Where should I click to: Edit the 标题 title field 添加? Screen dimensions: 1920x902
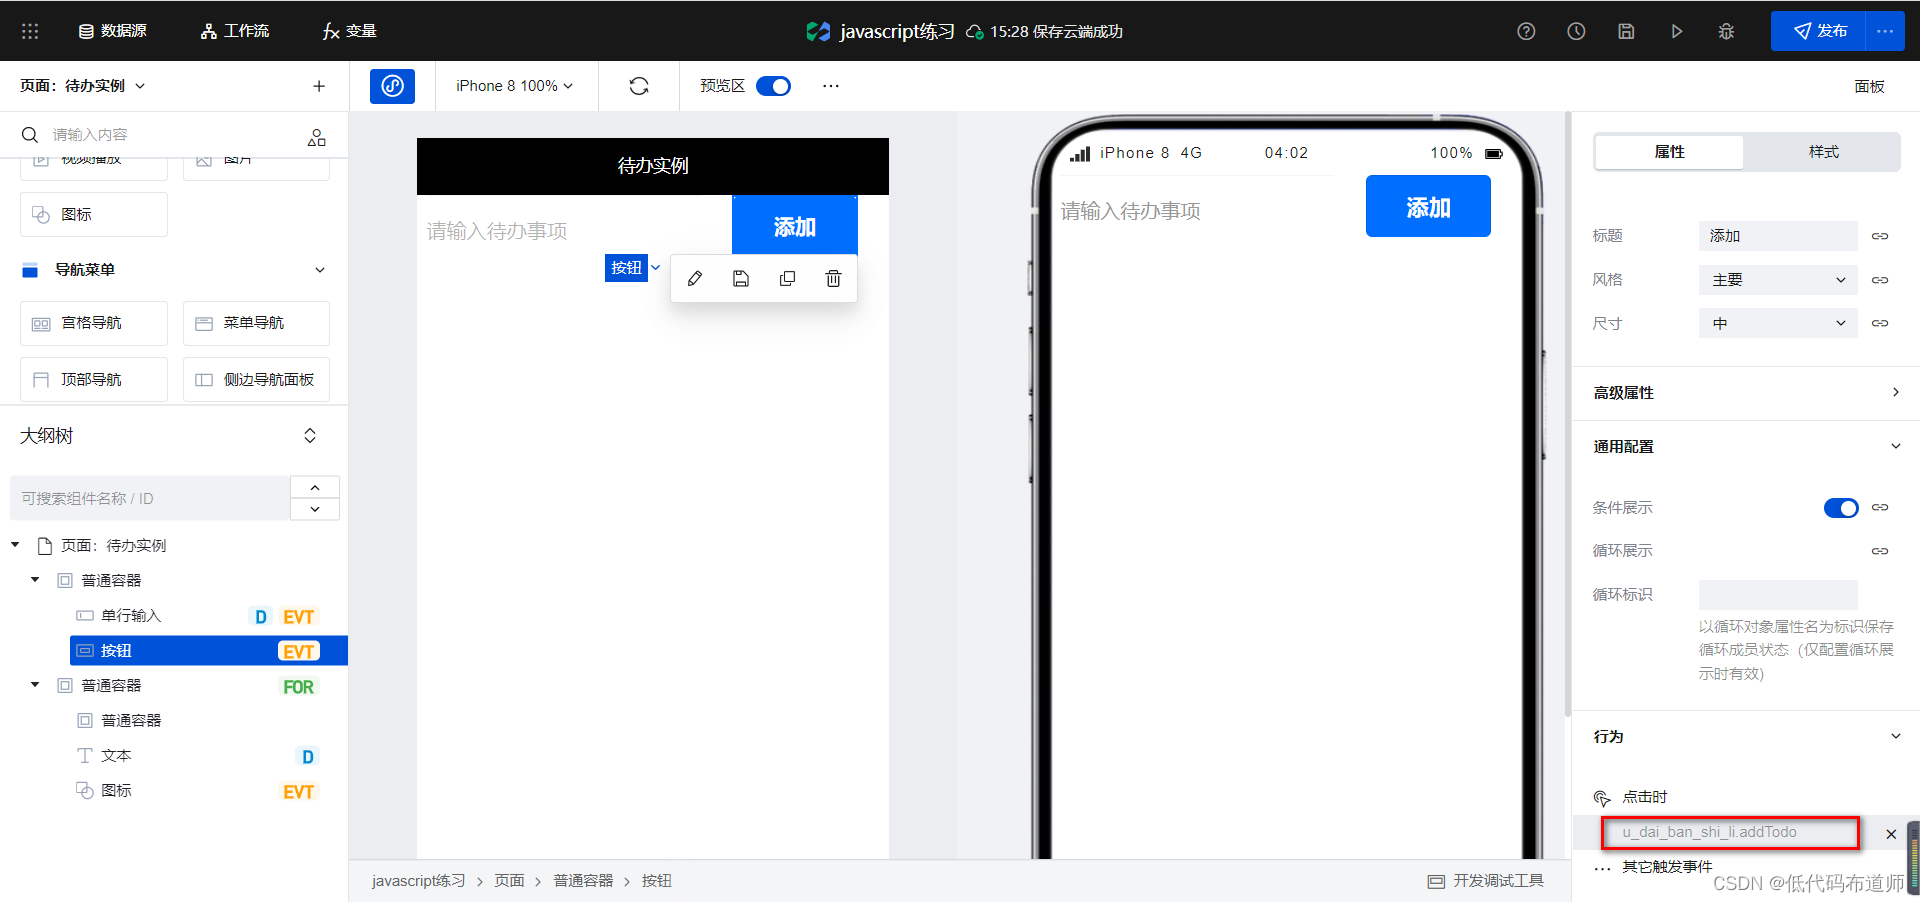pyautogui.click(x=1778, y=236)
